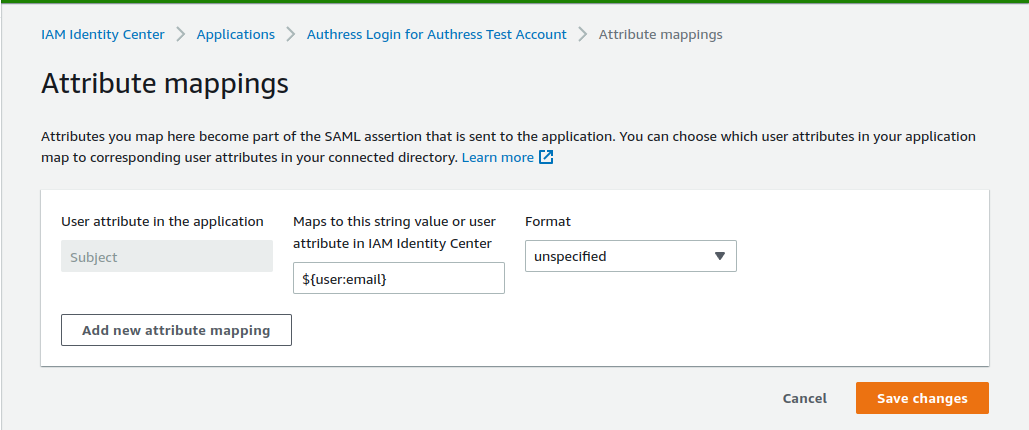Follow the Learn more link
1029x430 pixels.
[498, 158]
